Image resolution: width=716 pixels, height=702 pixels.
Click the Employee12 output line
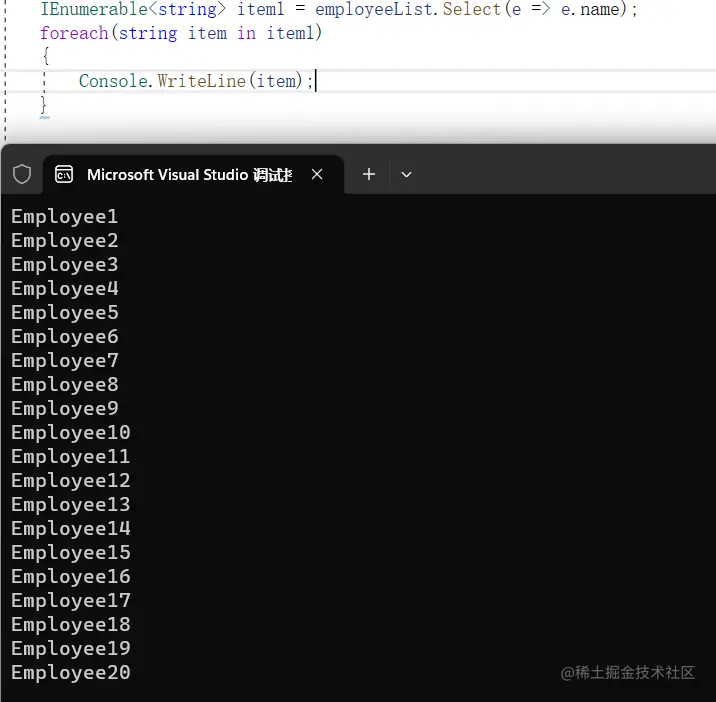click(x=71, y=480)
